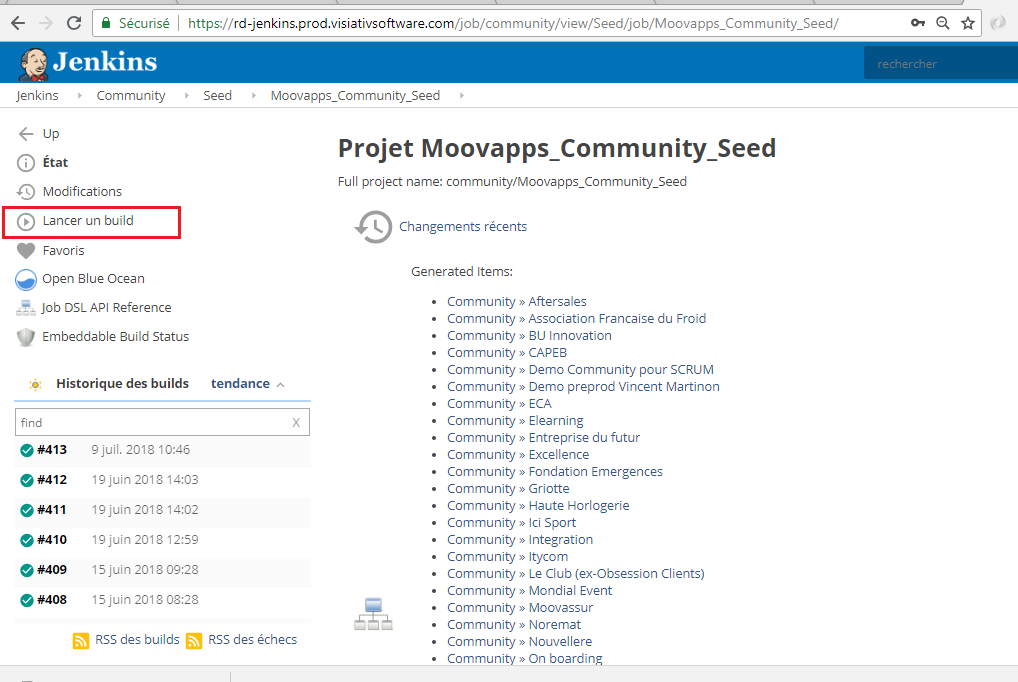
Task: Click the rechercher search field
Action: pyautogui.click(x=941, y=64)
